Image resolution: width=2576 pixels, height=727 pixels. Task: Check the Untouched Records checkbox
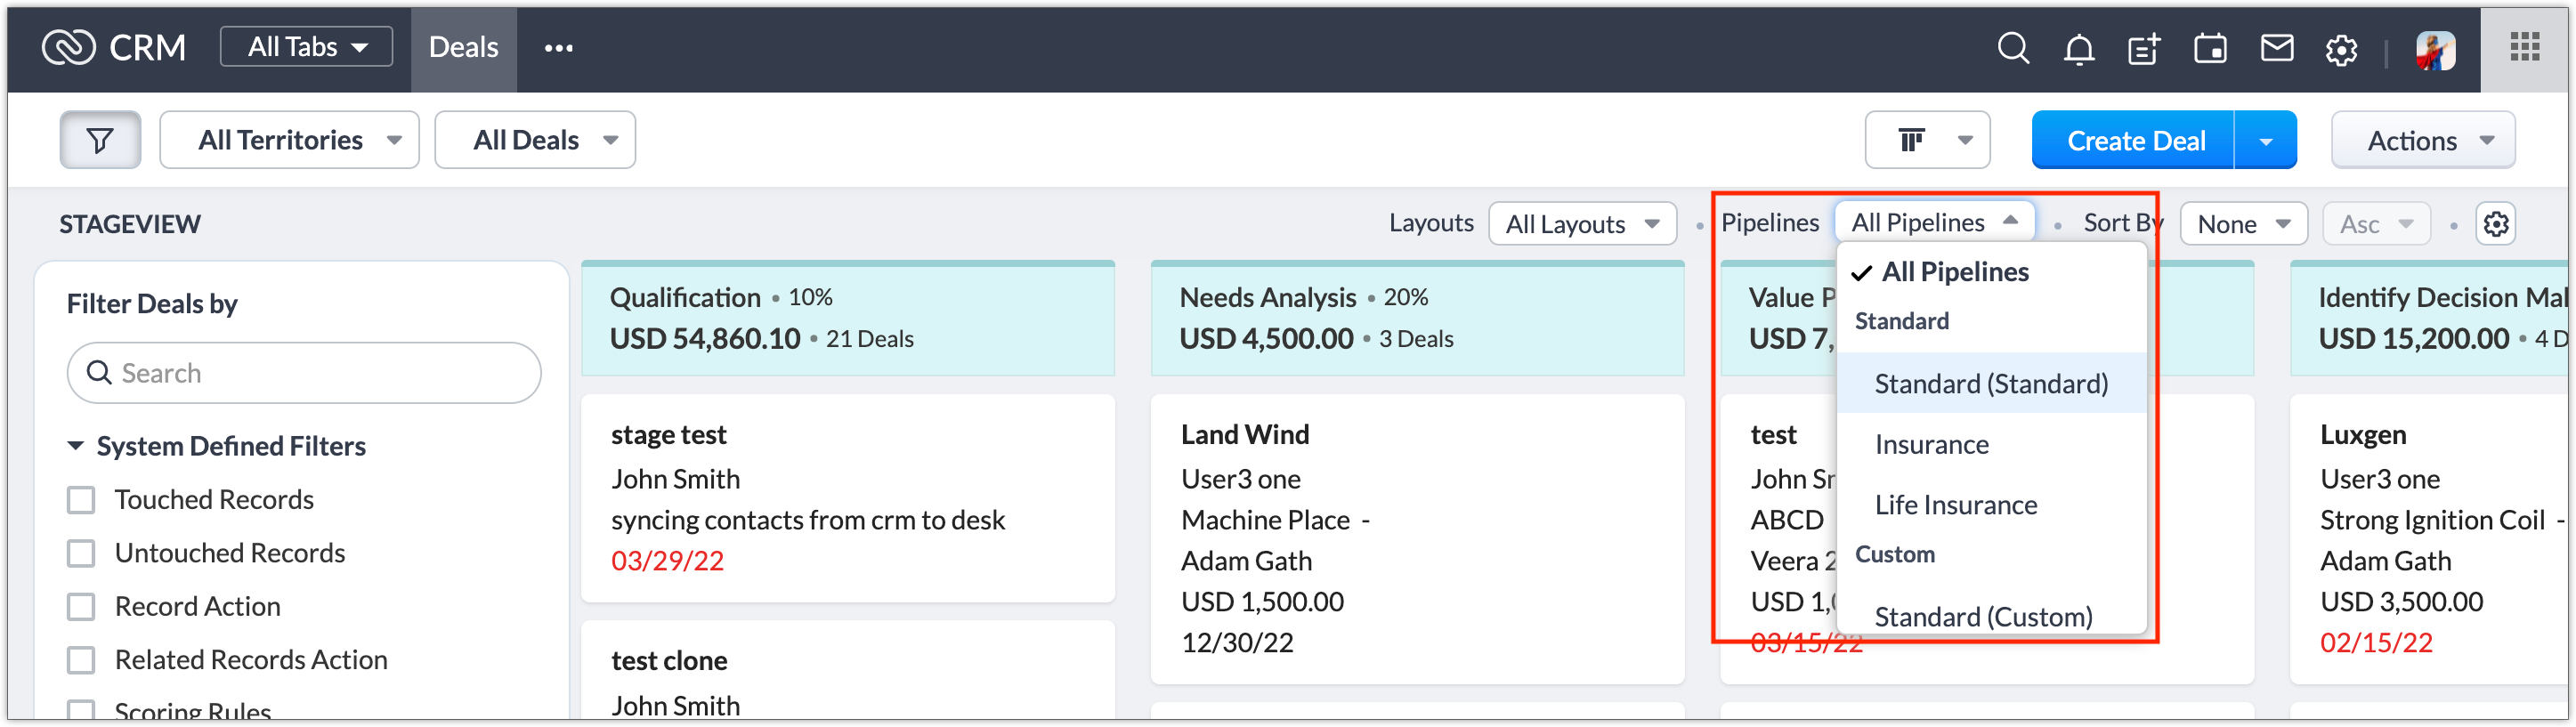click(x=81, y=553)
